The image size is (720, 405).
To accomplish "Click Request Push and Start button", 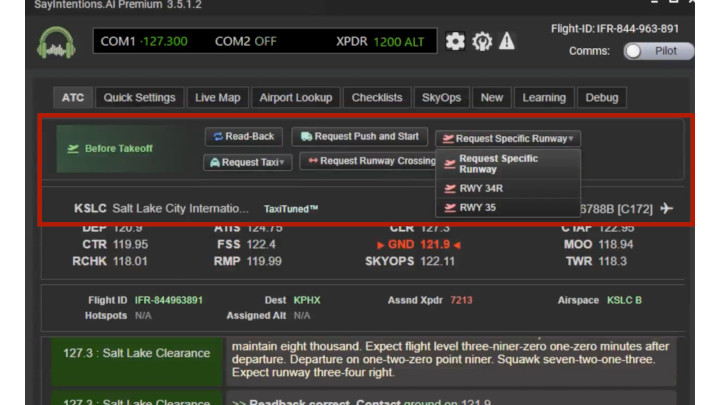I will 360,136.
